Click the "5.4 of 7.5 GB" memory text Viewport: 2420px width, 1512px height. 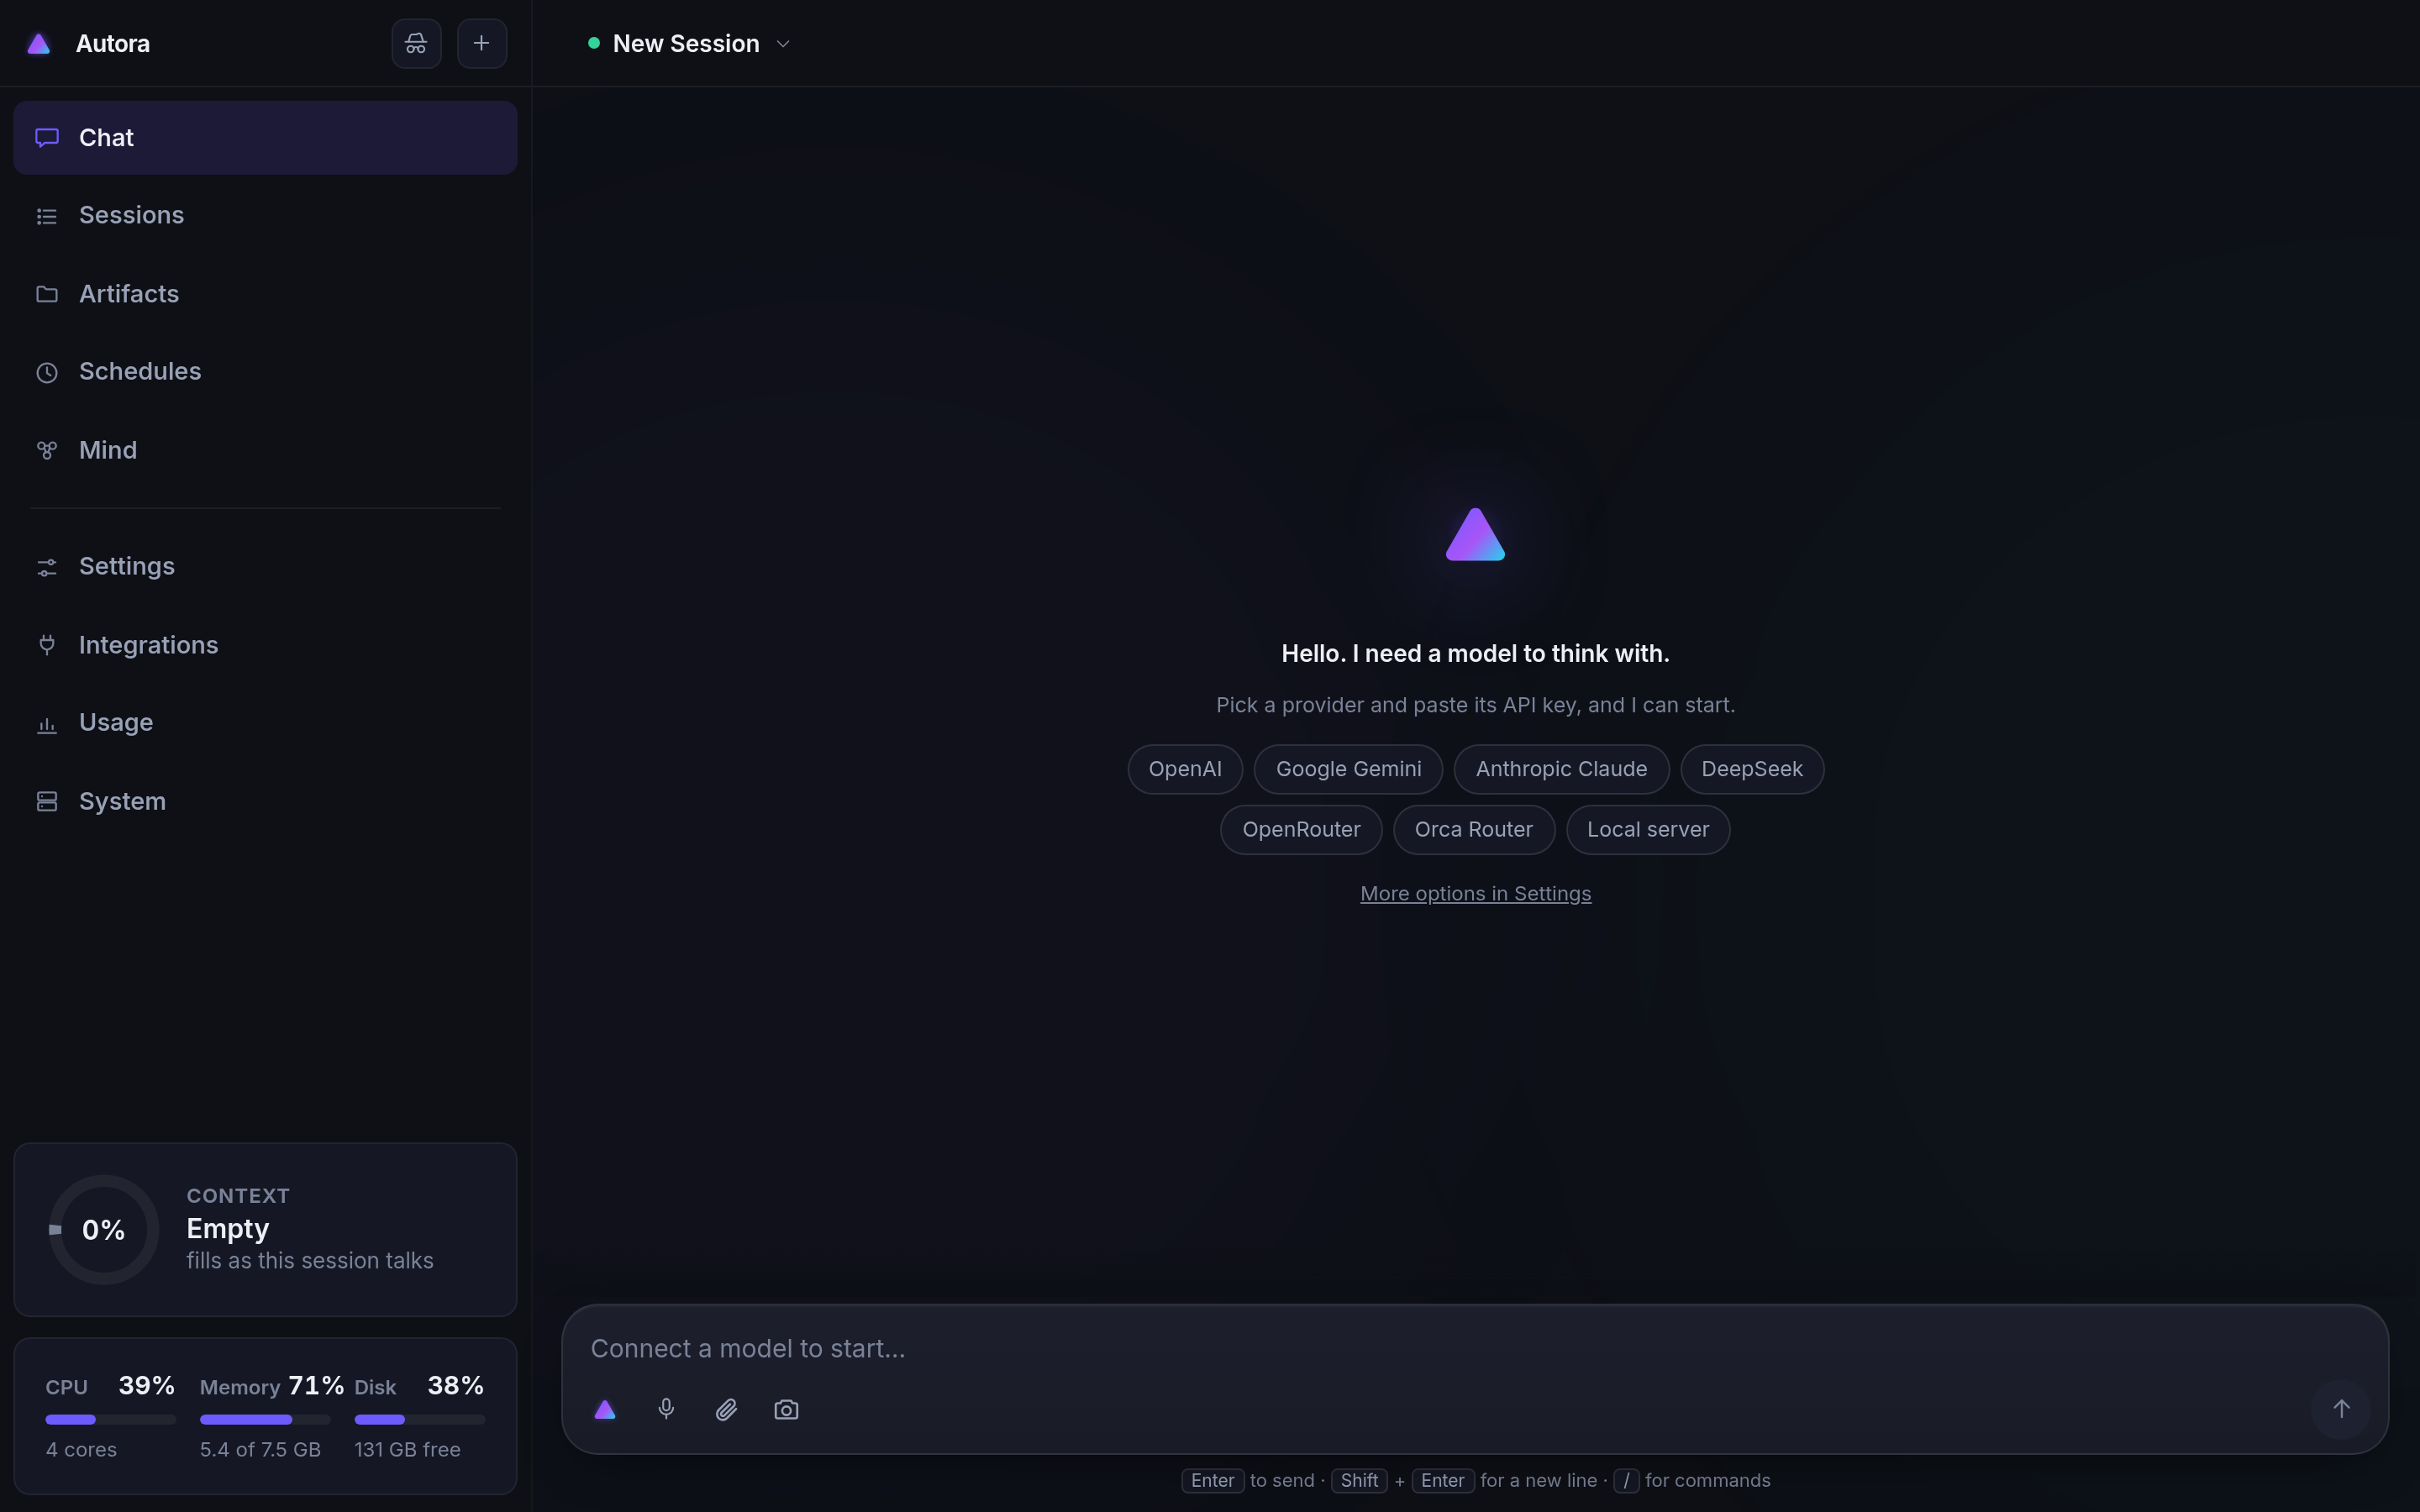point(260,1450)
